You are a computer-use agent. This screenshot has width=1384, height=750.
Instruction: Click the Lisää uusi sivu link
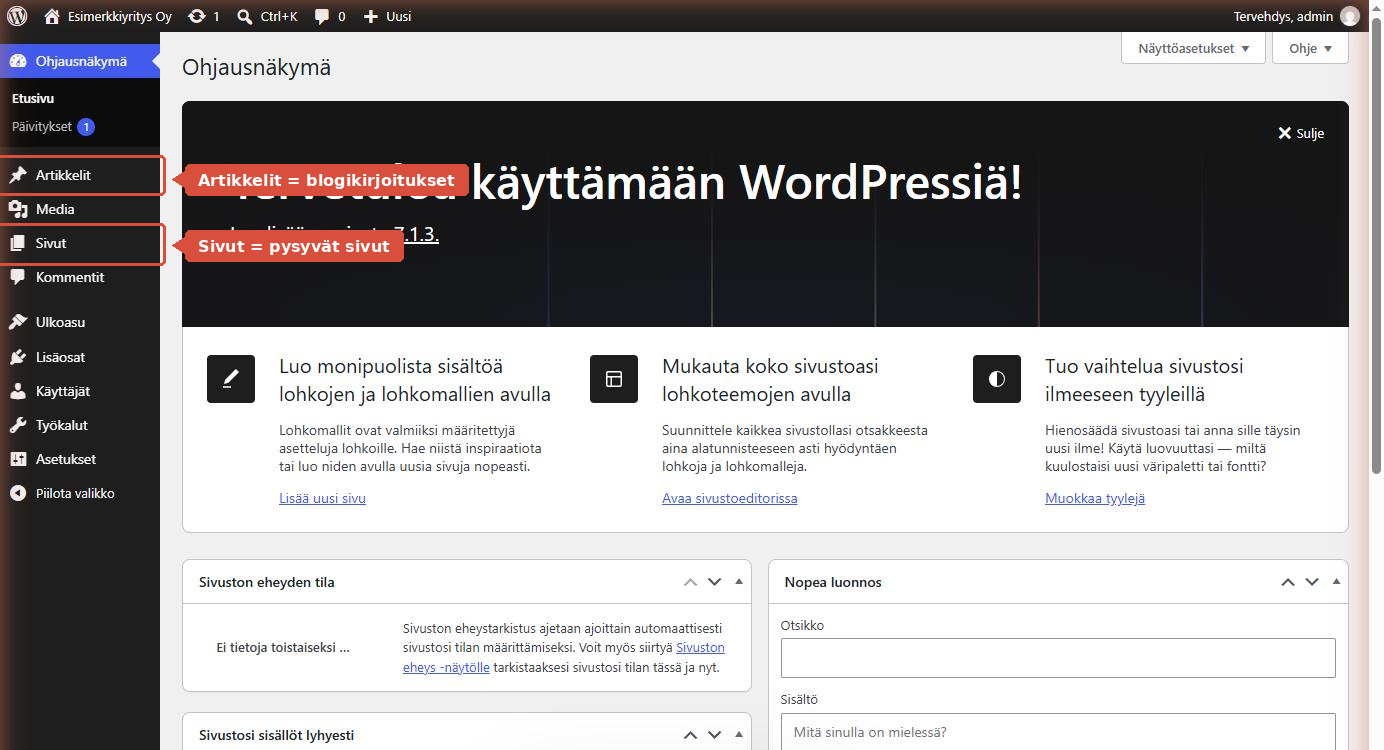pos(322,498)
